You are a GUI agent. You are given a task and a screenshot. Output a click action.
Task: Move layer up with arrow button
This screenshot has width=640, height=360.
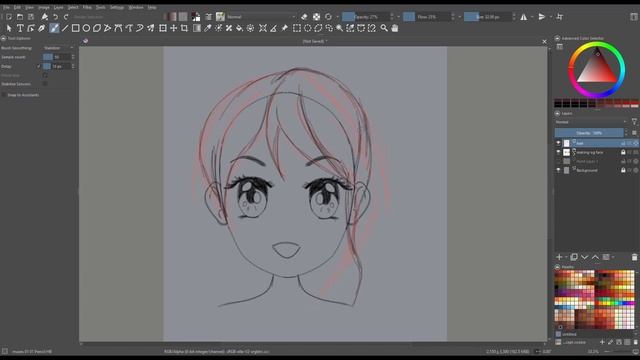click(x=596, y=257)
